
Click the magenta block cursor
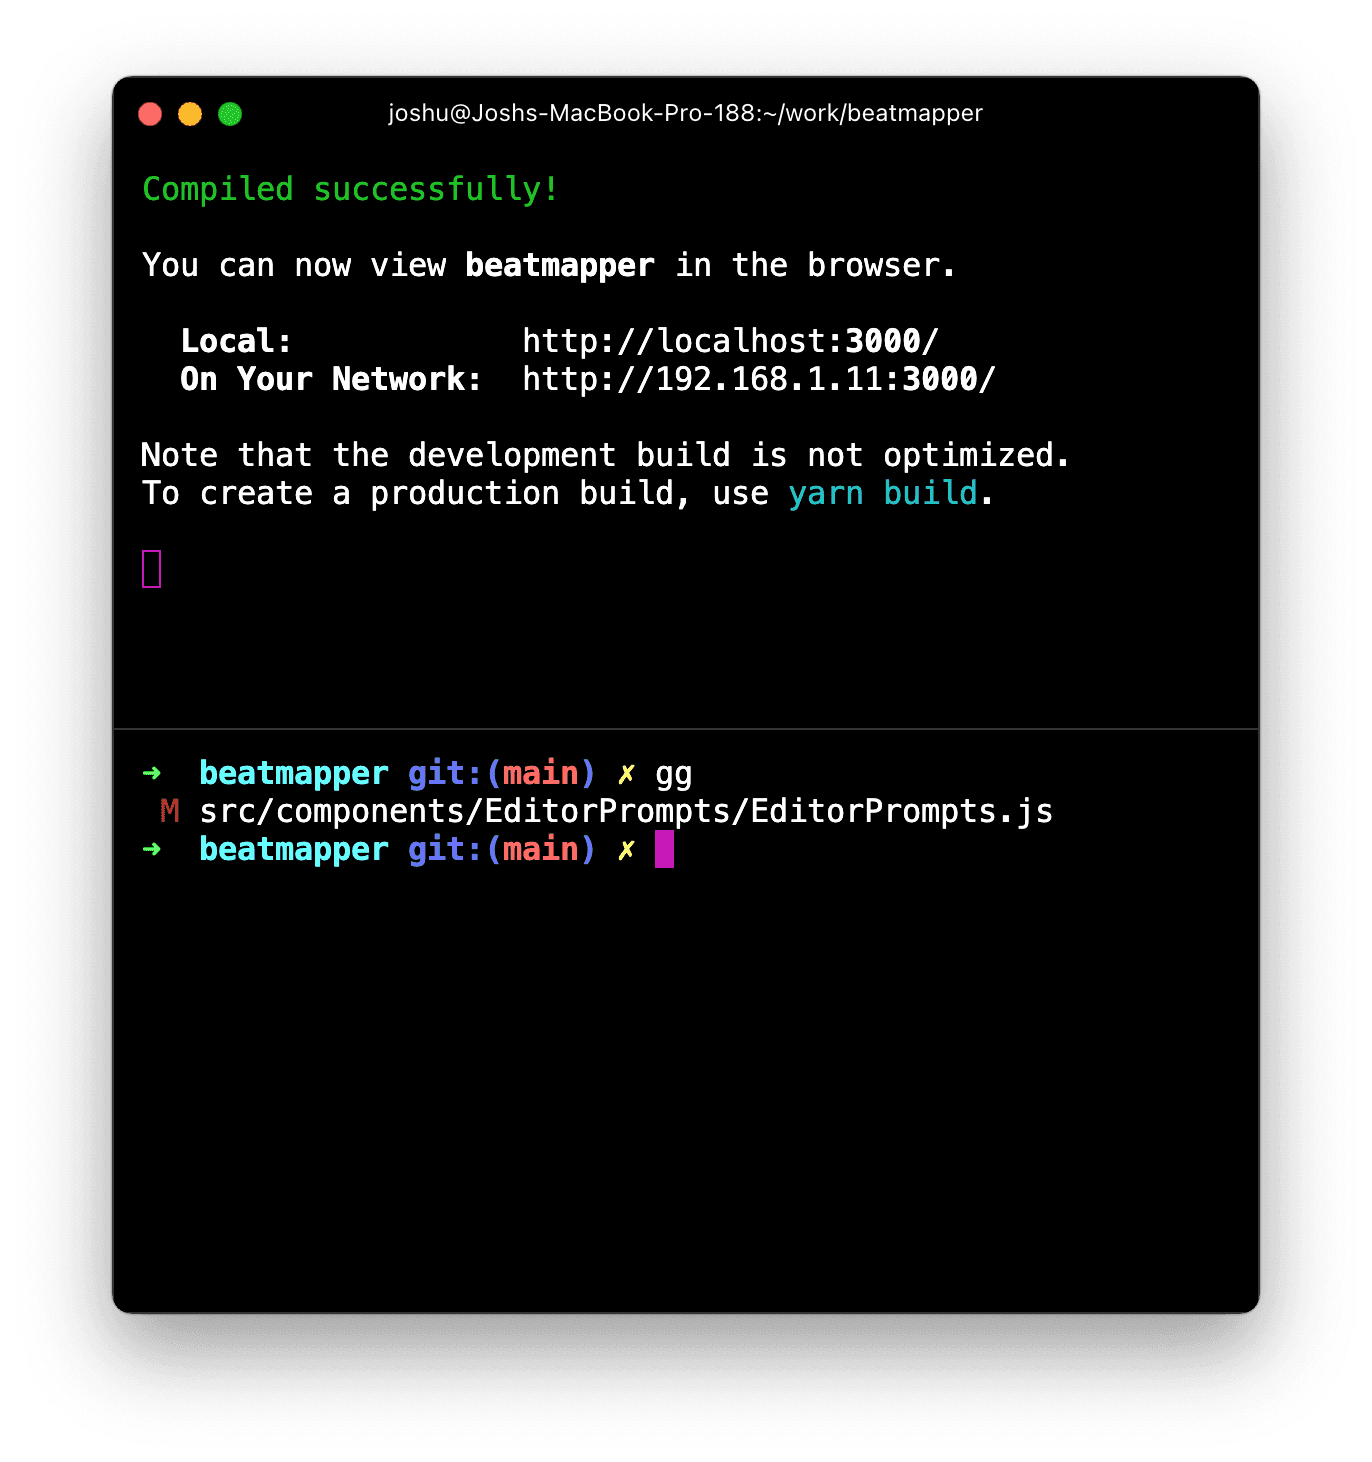pos(664,849)
